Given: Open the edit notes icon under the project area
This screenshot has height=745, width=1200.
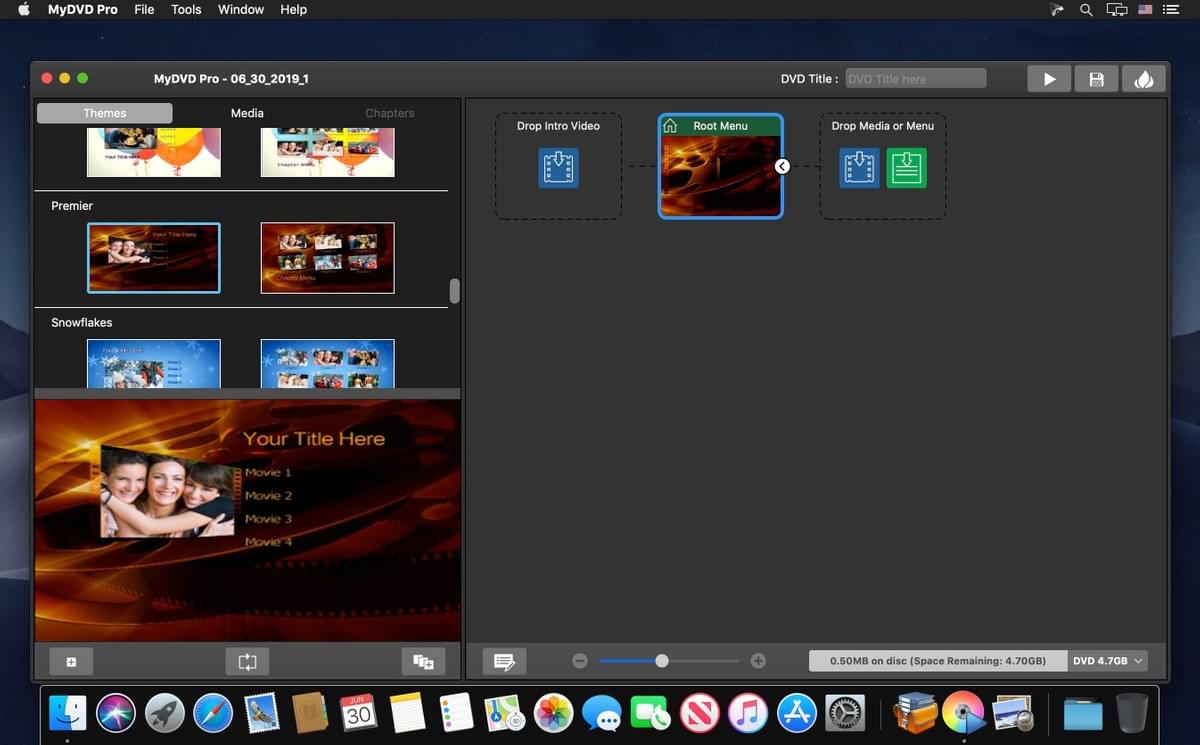Looking at the screenshot, I should click(504, 661).
